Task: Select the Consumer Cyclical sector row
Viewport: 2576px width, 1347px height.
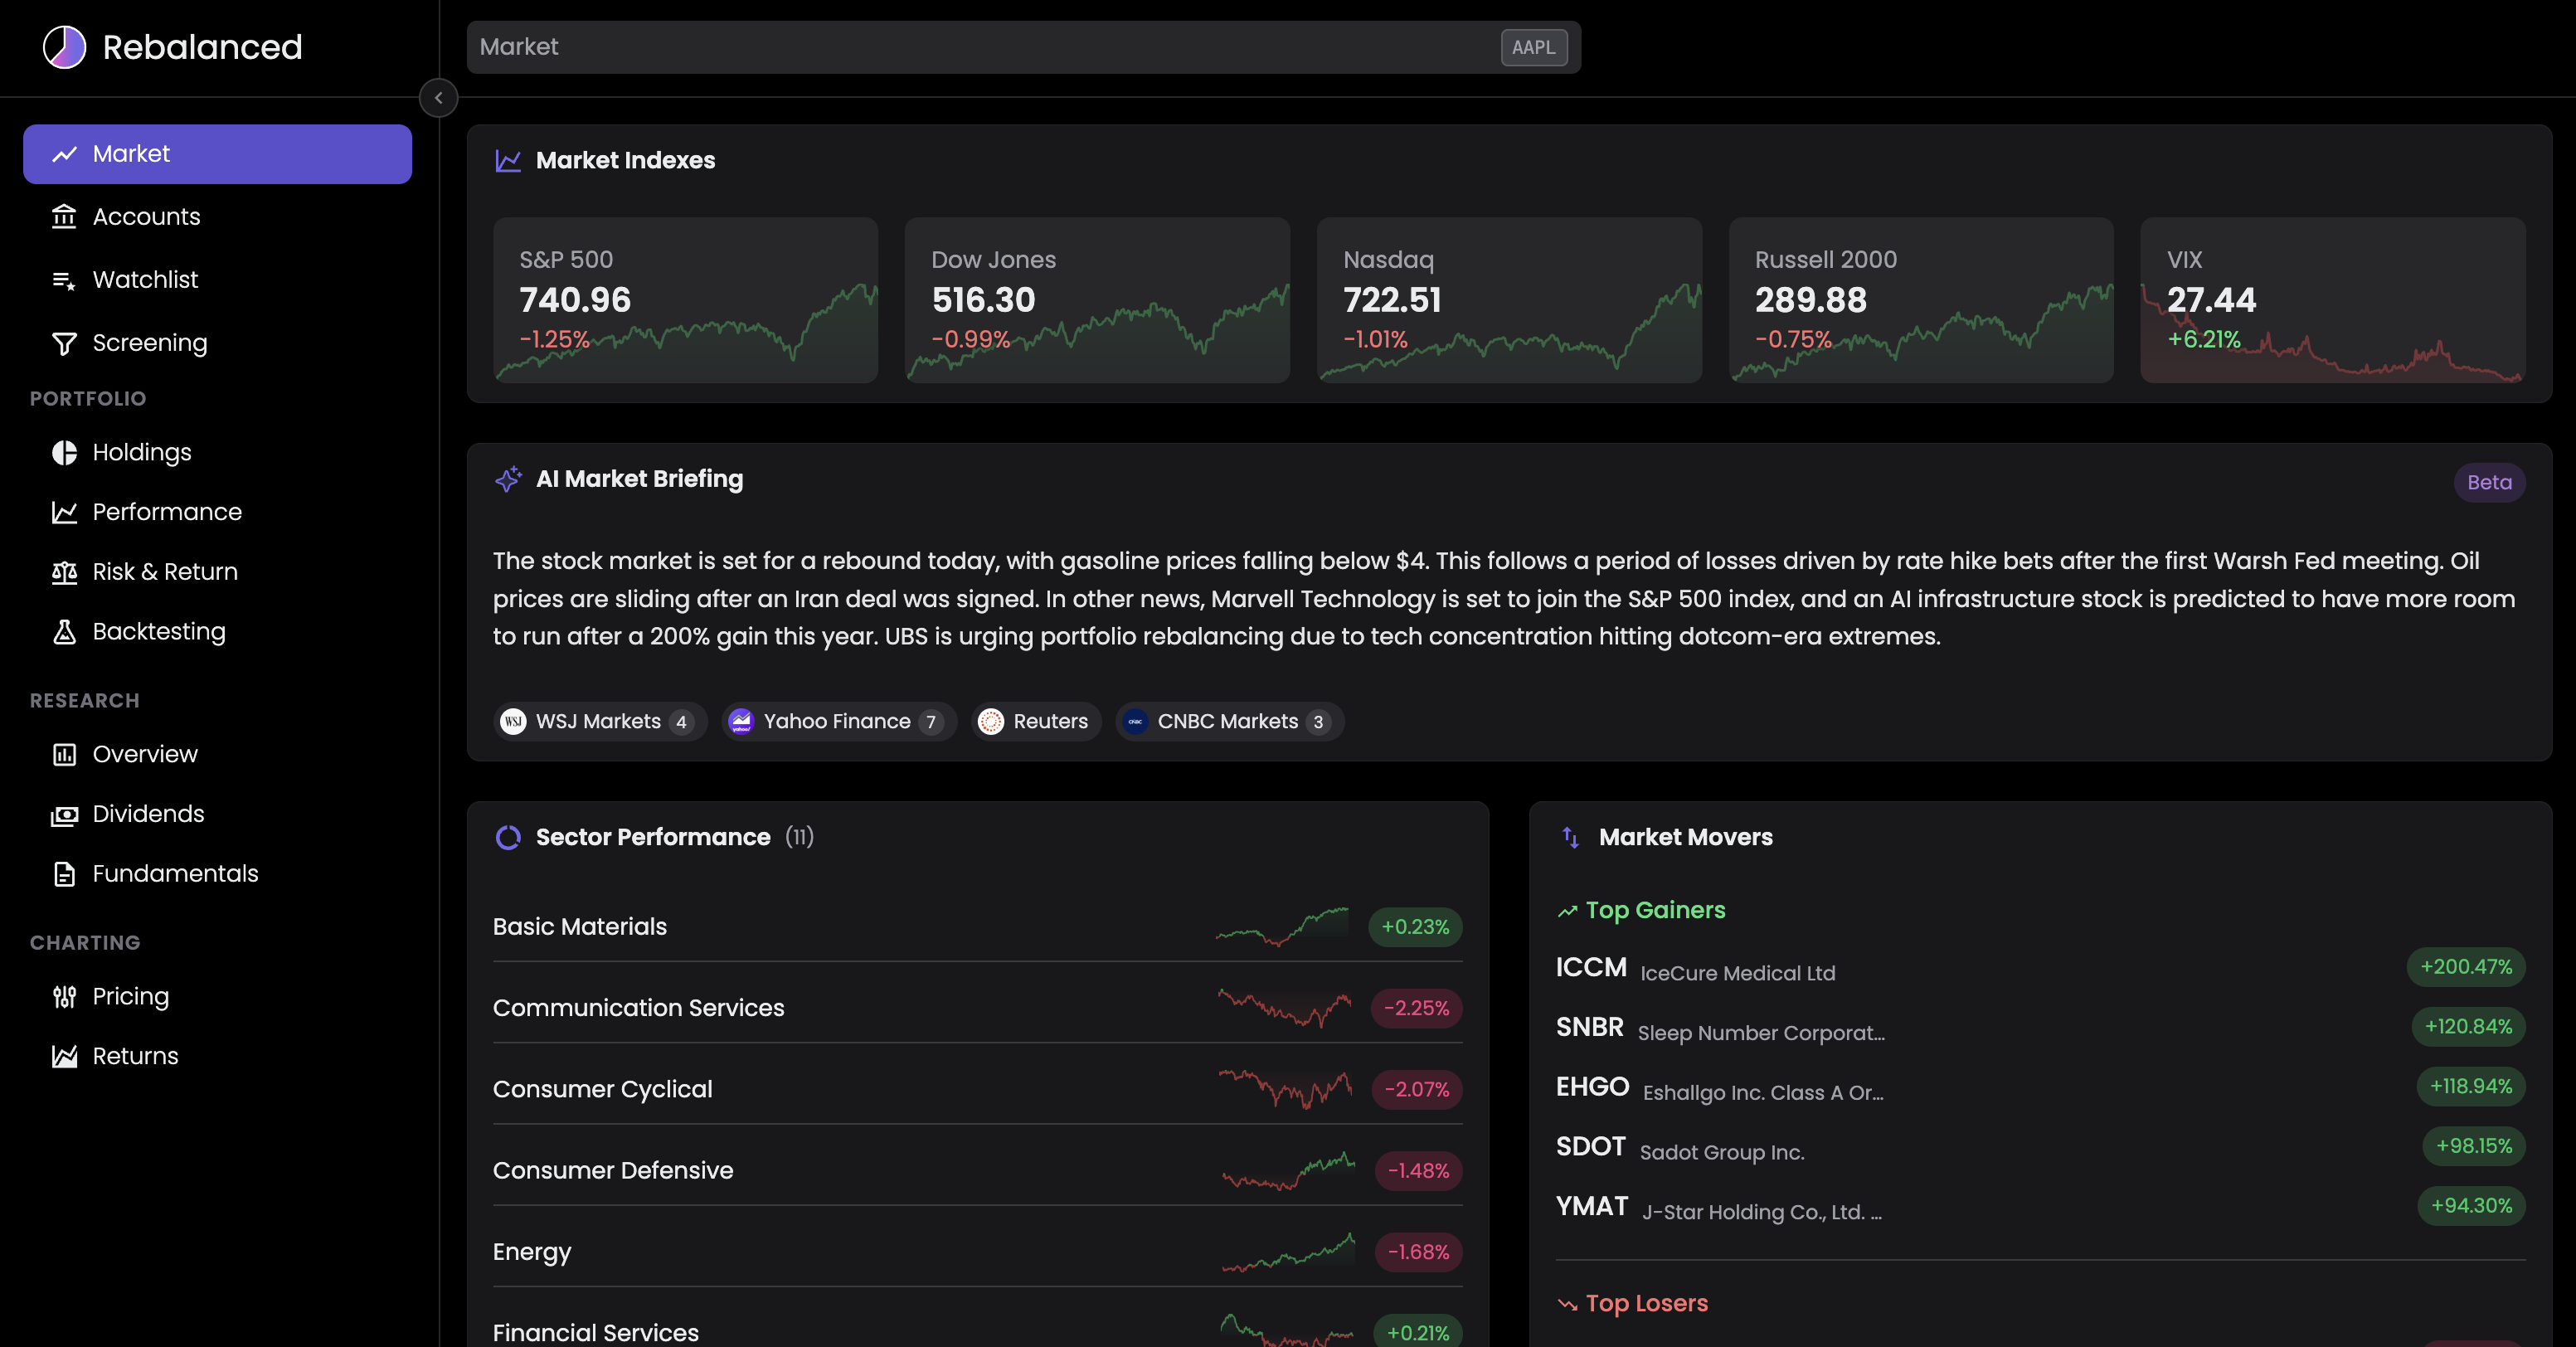Action: pyautogui.click(x=977, y=1089)
